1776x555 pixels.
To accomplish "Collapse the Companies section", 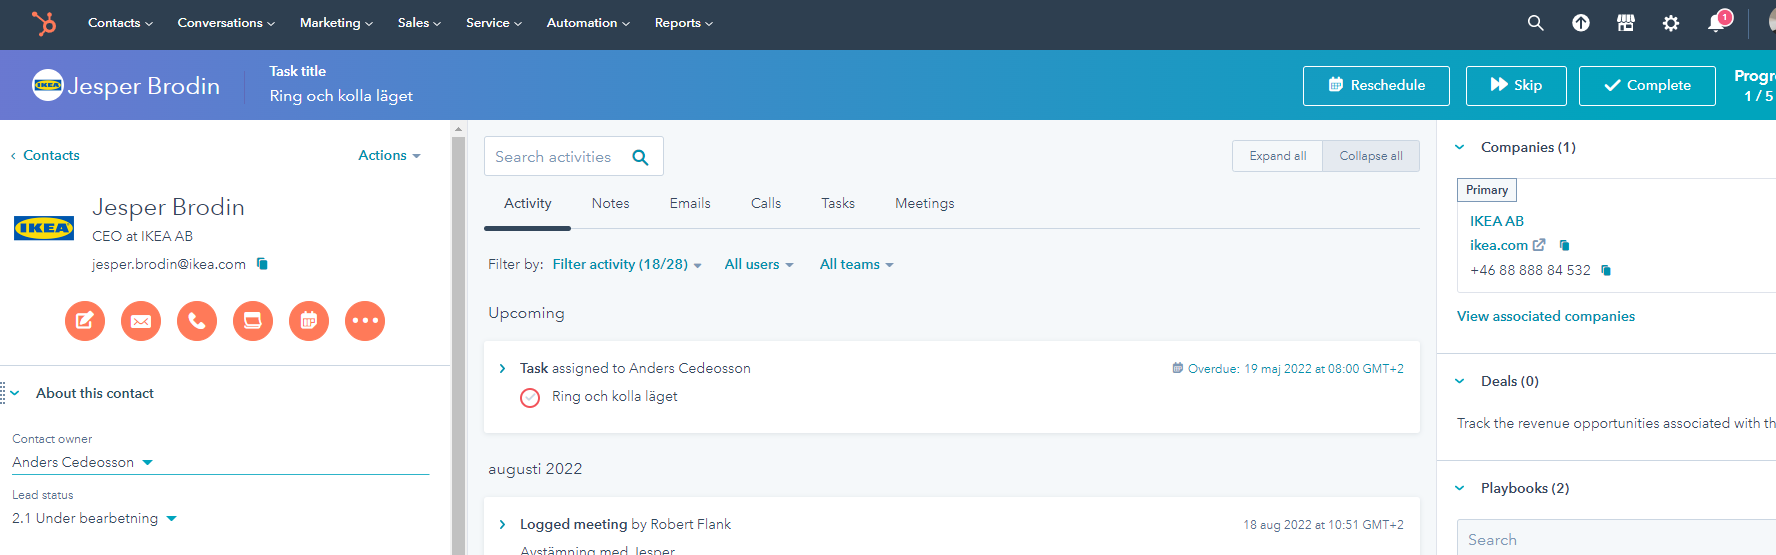I will 1460,148.
